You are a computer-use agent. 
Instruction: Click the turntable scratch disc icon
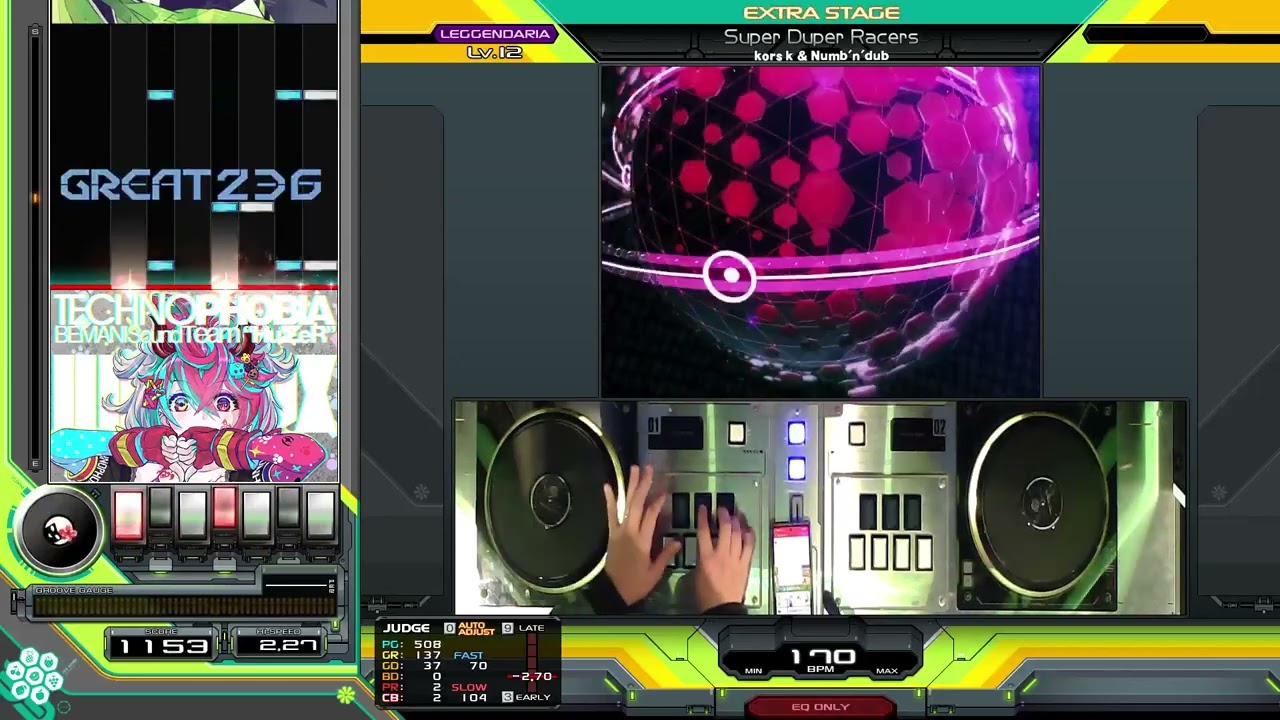(59, 531)
